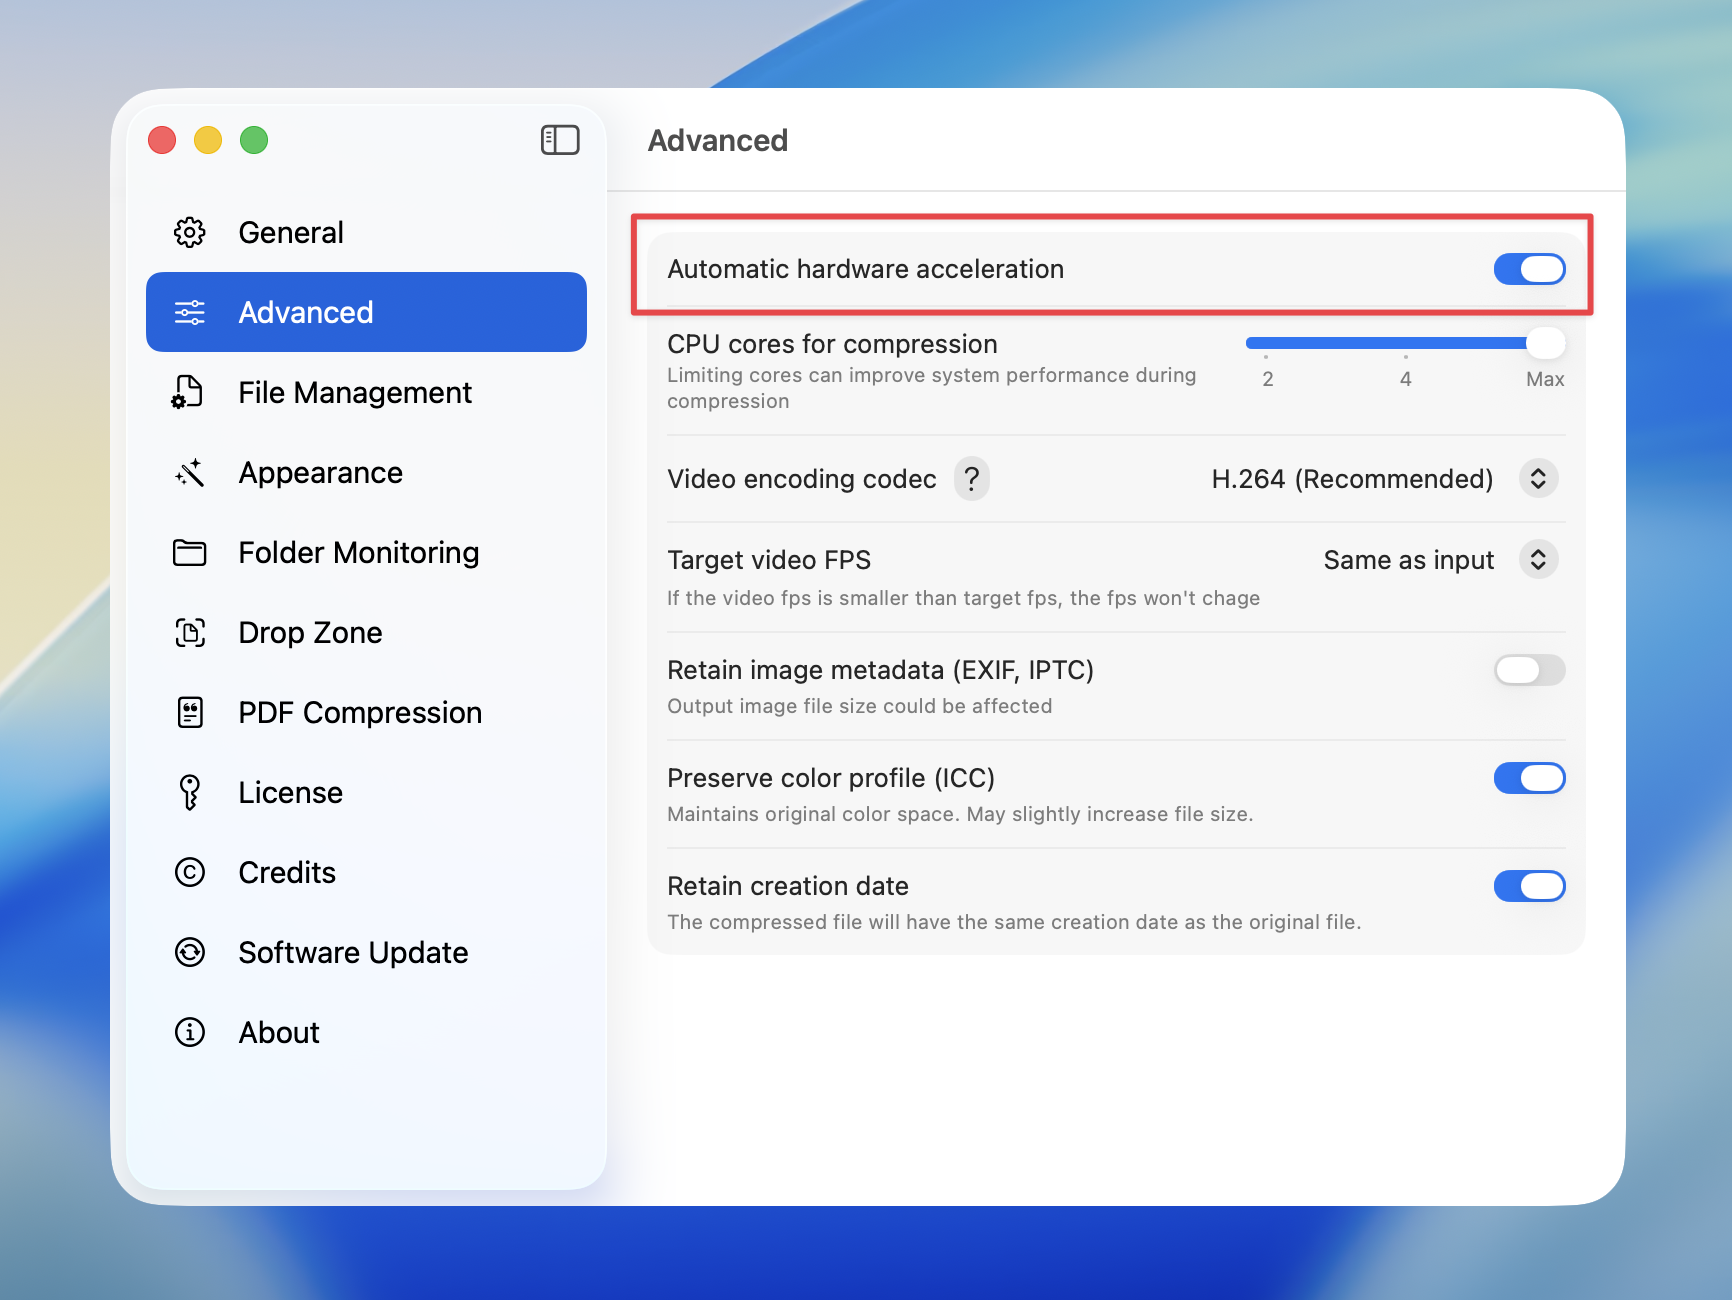Set CPU cores for compression slider to 4
Viewport: 1732px width, 1300px height.
coord(1405,342)
